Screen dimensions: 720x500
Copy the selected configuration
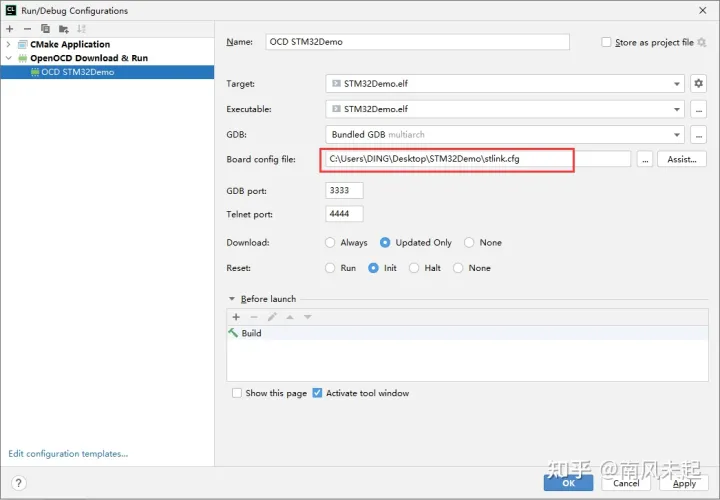click(45, 29)
